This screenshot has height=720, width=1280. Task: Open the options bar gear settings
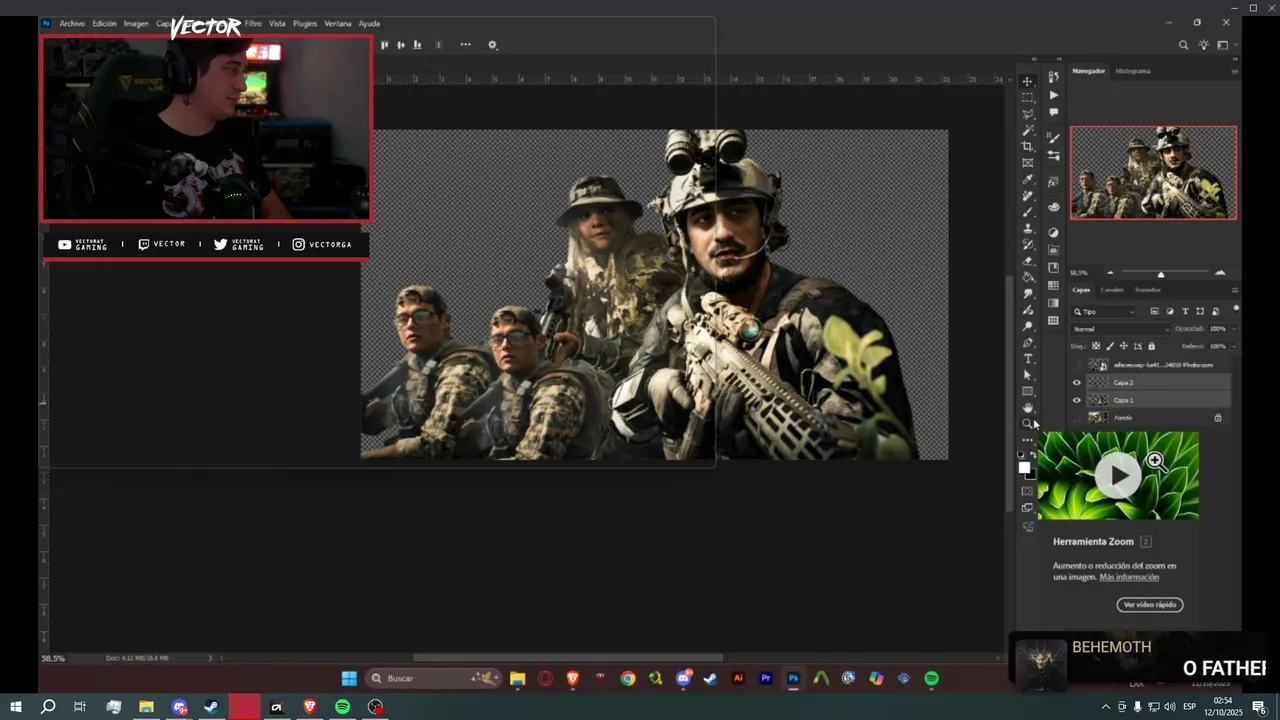(492, 45)
